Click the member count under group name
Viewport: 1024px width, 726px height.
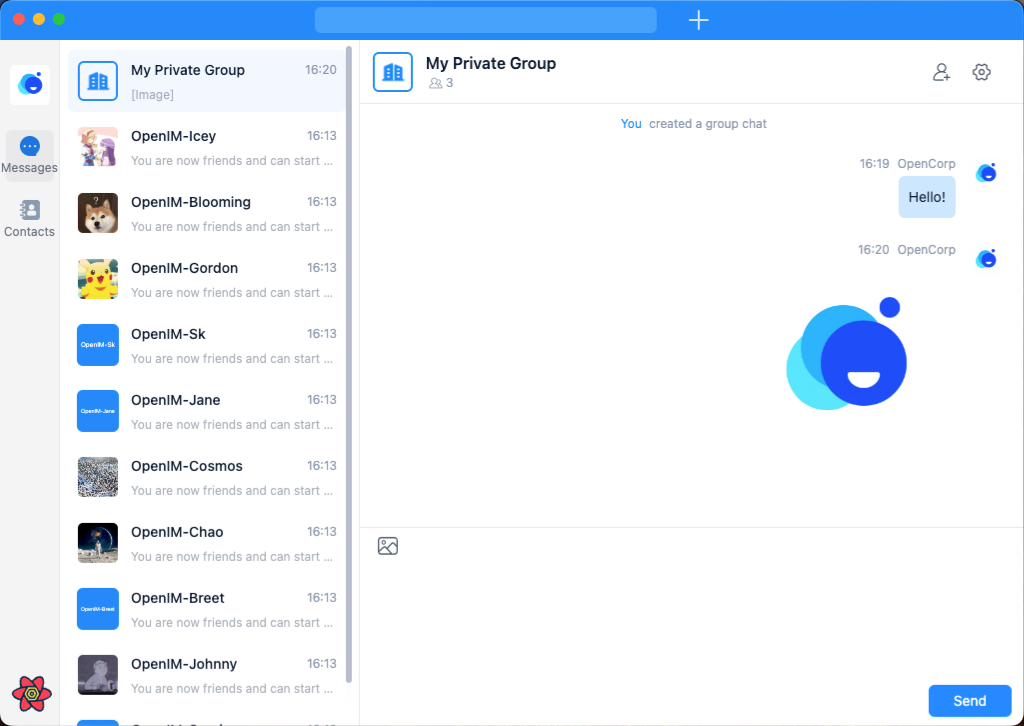441,83
